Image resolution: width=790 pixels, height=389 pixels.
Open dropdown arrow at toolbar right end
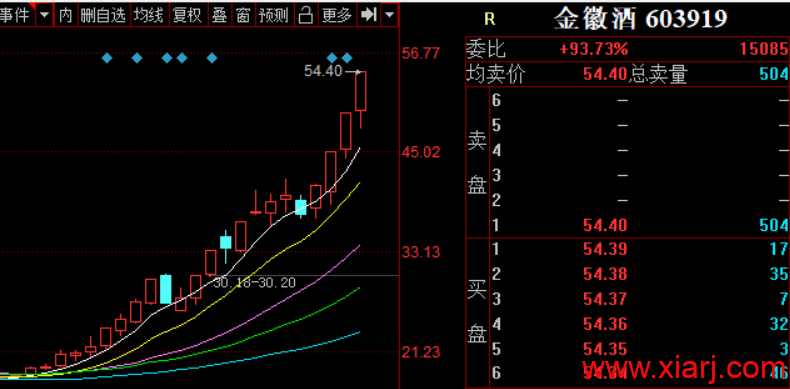click(x=389, y=15)
